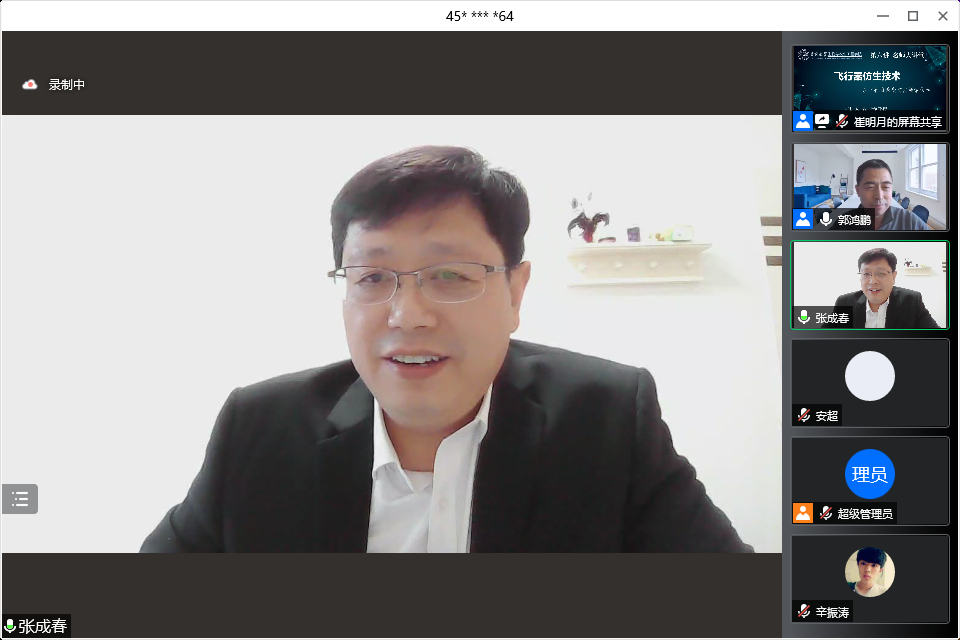The height and width of the screenshot is (640, 960).
Task: Click green mic icon on 张成春's thumbnail
Action: point(804,317)
